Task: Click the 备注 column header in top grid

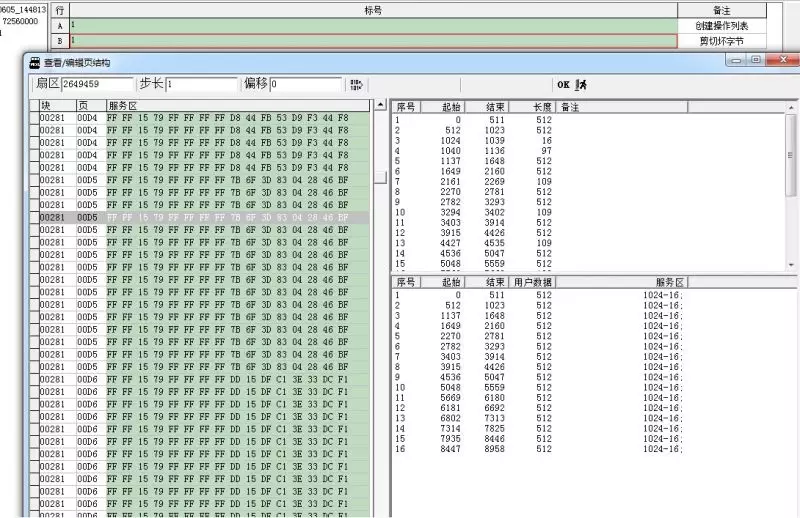Action: pyautogui.click(x=735, y=9)
